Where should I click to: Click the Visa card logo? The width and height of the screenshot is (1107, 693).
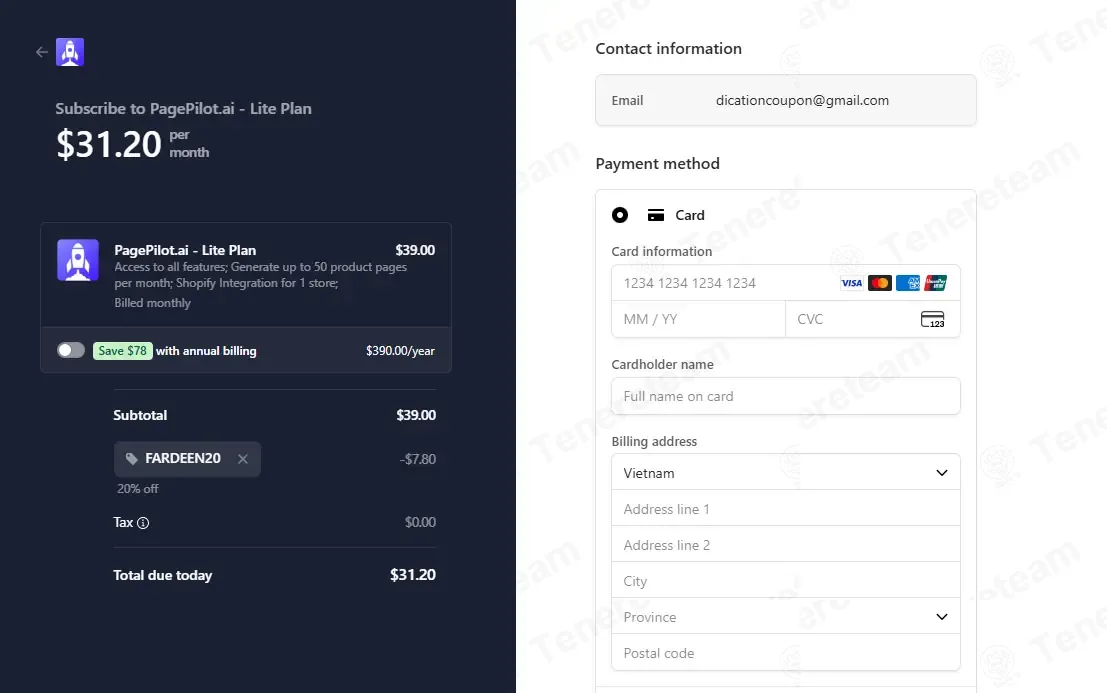click(x=851, y=283)
